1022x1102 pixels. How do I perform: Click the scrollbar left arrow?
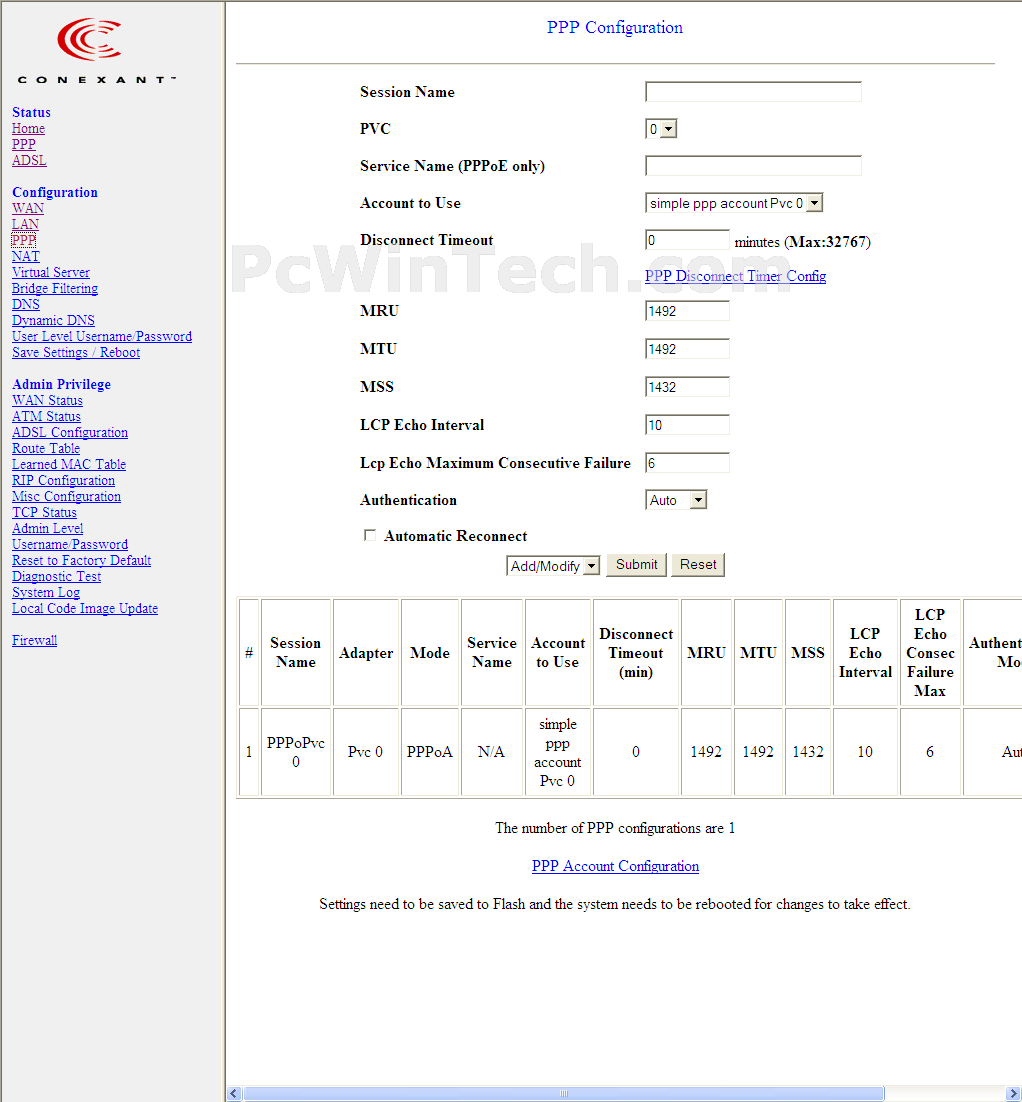click(234, 1094)
